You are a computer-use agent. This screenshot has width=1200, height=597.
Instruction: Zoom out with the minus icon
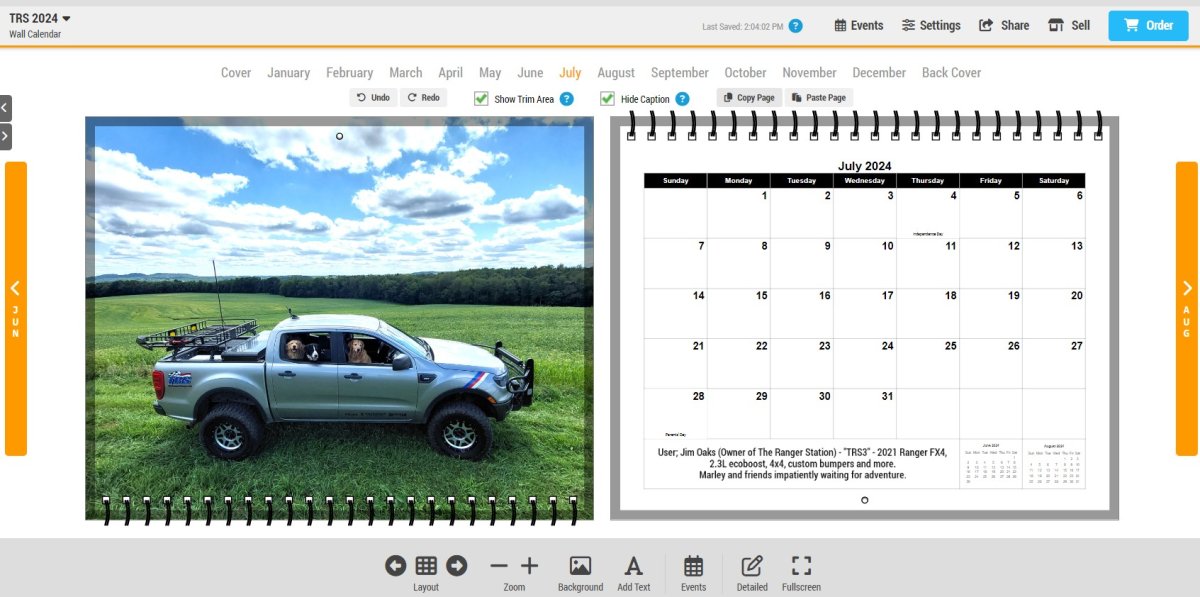click(x=499, y=566)
